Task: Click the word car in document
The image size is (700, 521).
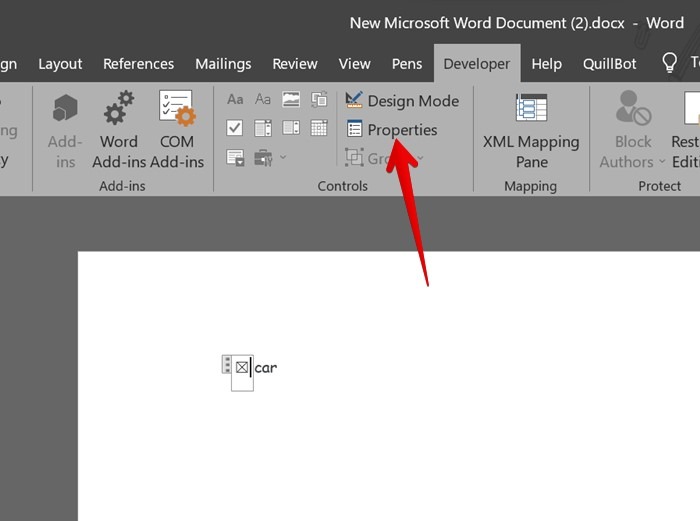Action: [x=266, y=368]
